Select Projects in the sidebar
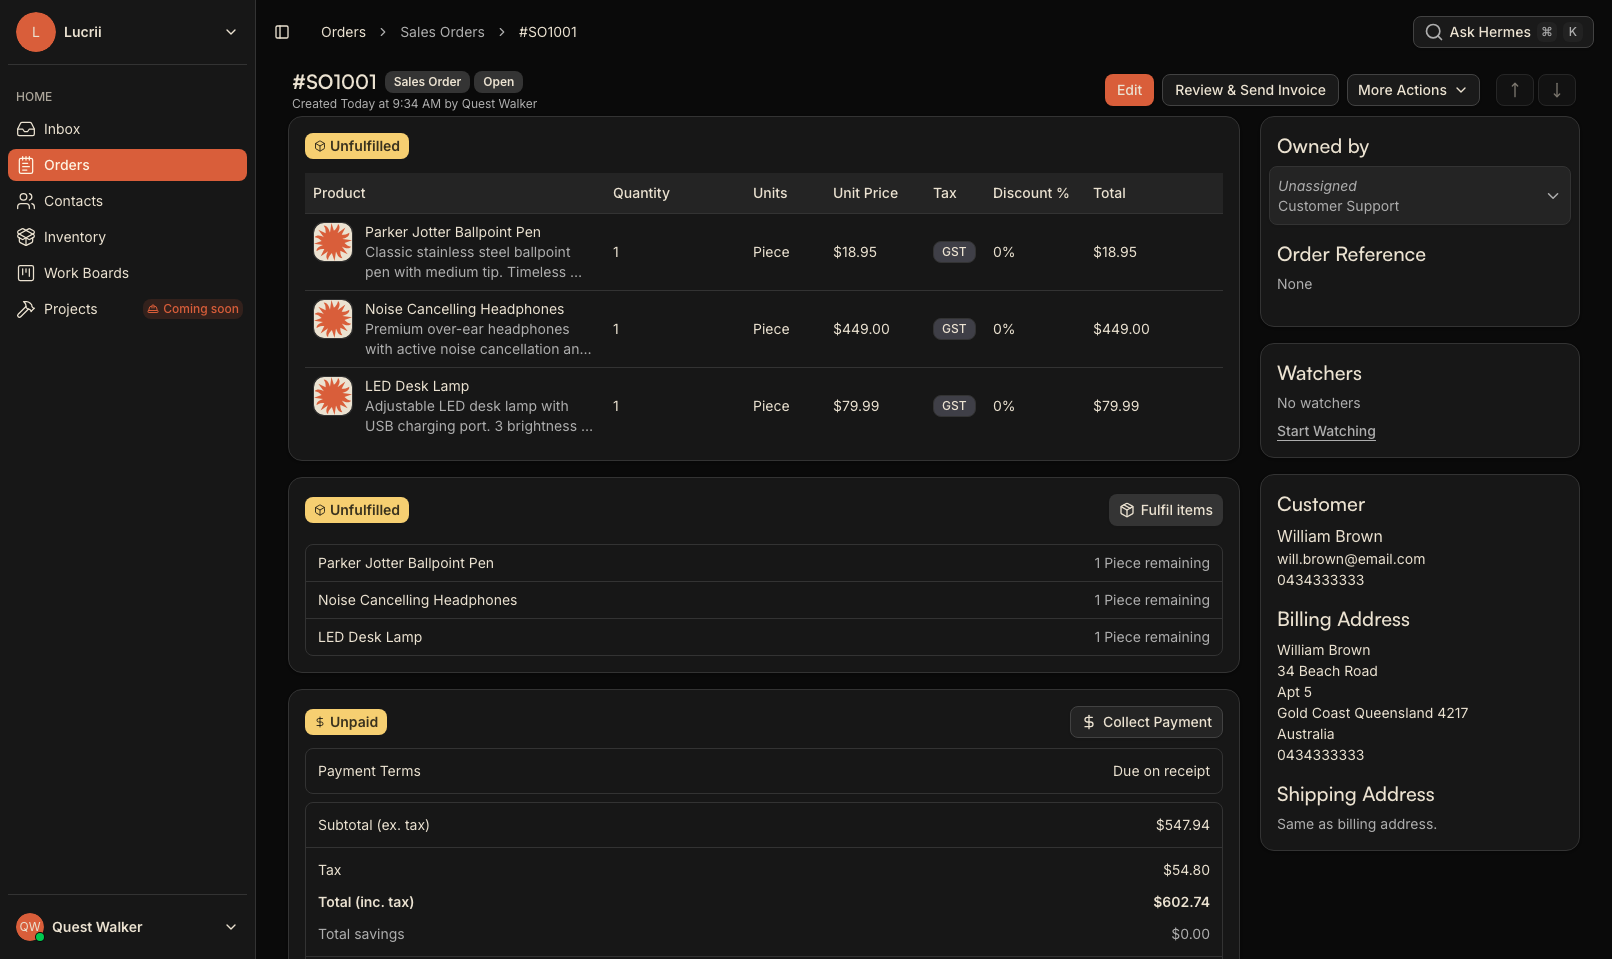 coord(127,309)
